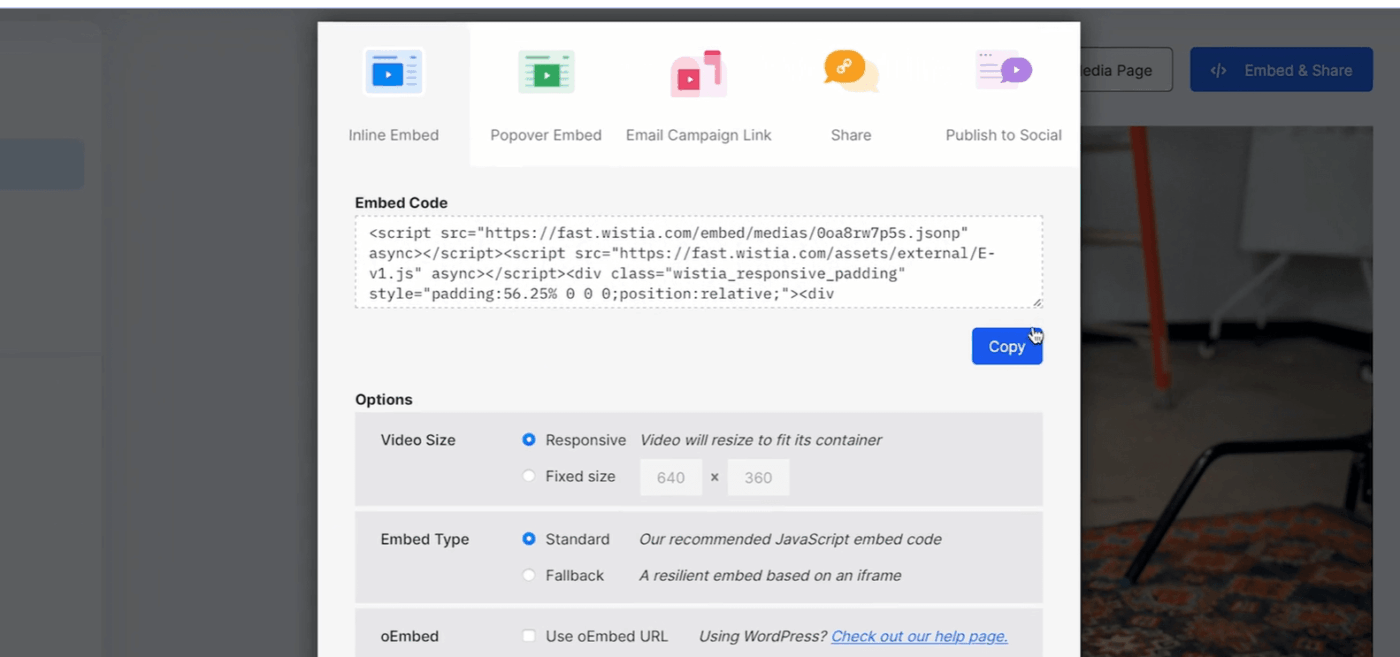
Task: Switch to the Fallback embed type
Action: pyautogui.click(x=529, y=575)
